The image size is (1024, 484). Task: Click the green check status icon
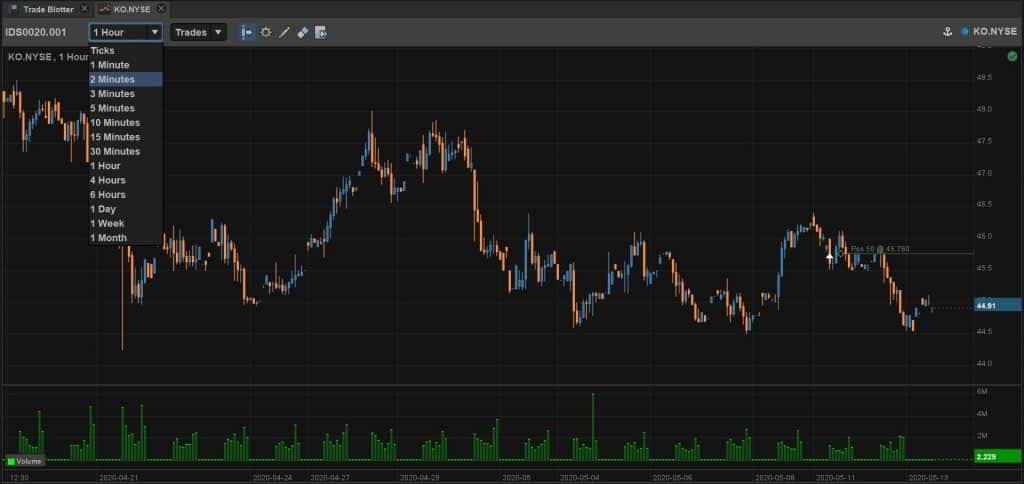click(1012, 57)
